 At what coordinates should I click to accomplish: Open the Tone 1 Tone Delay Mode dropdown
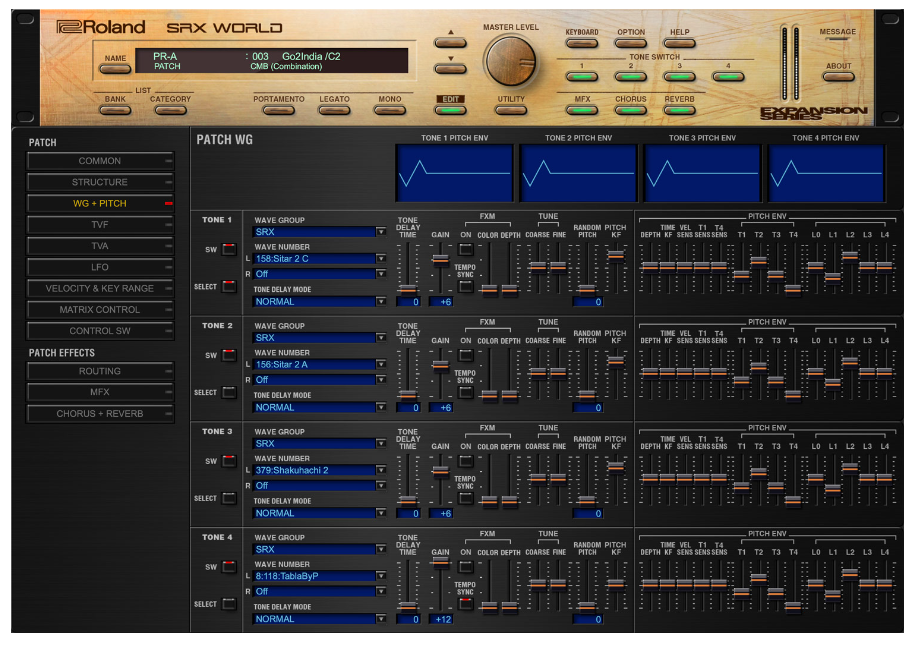(x=319, y=302)
